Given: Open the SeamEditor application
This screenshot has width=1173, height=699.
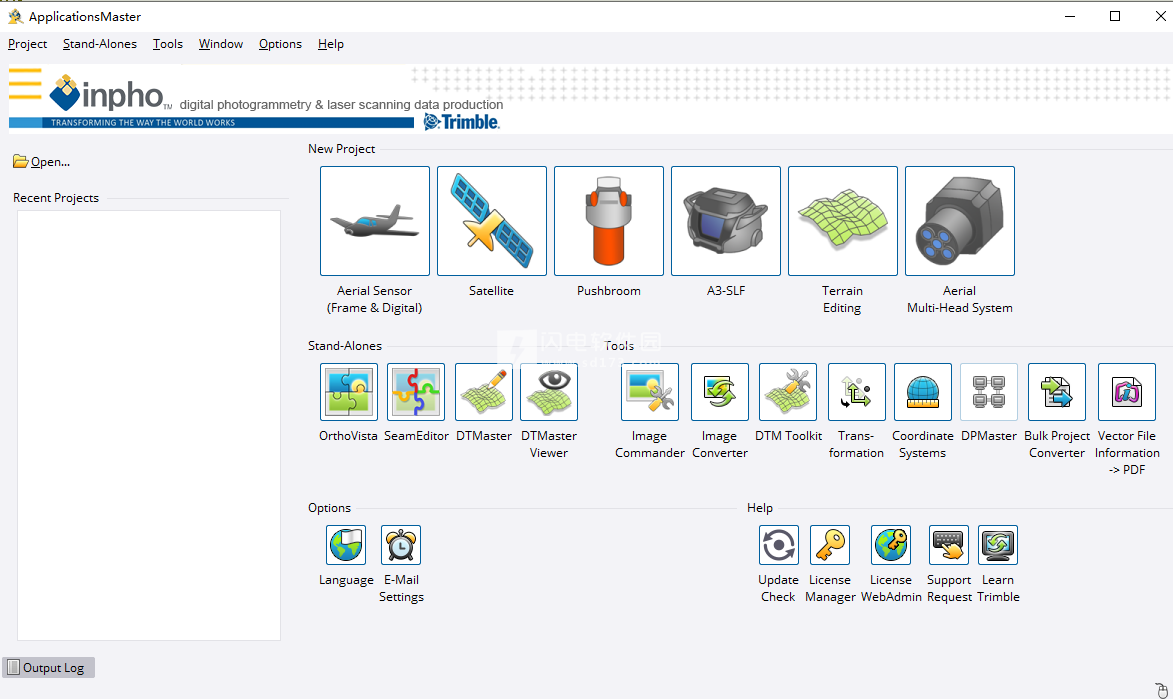Looking at the screenshot, I should coord(416,391).
